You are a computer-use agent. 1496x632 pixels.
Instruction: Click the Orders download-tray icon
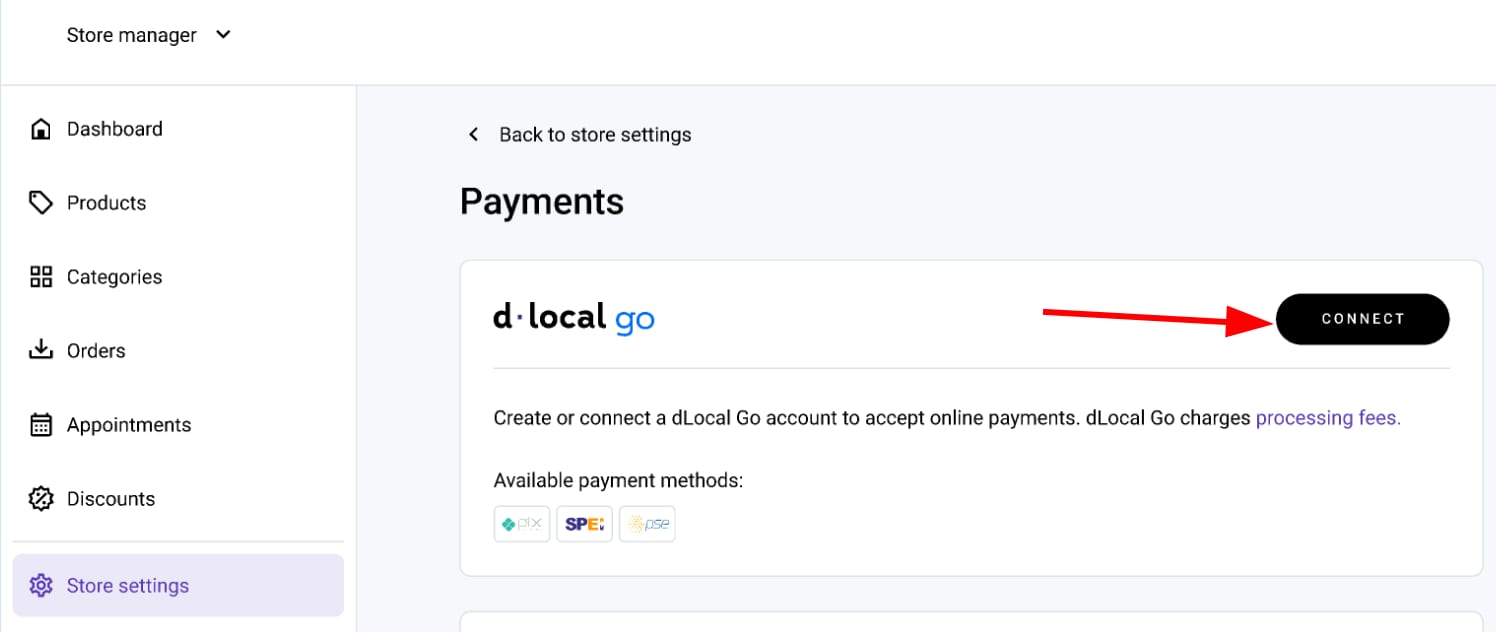pyautogui.click(x=41, y=351)
